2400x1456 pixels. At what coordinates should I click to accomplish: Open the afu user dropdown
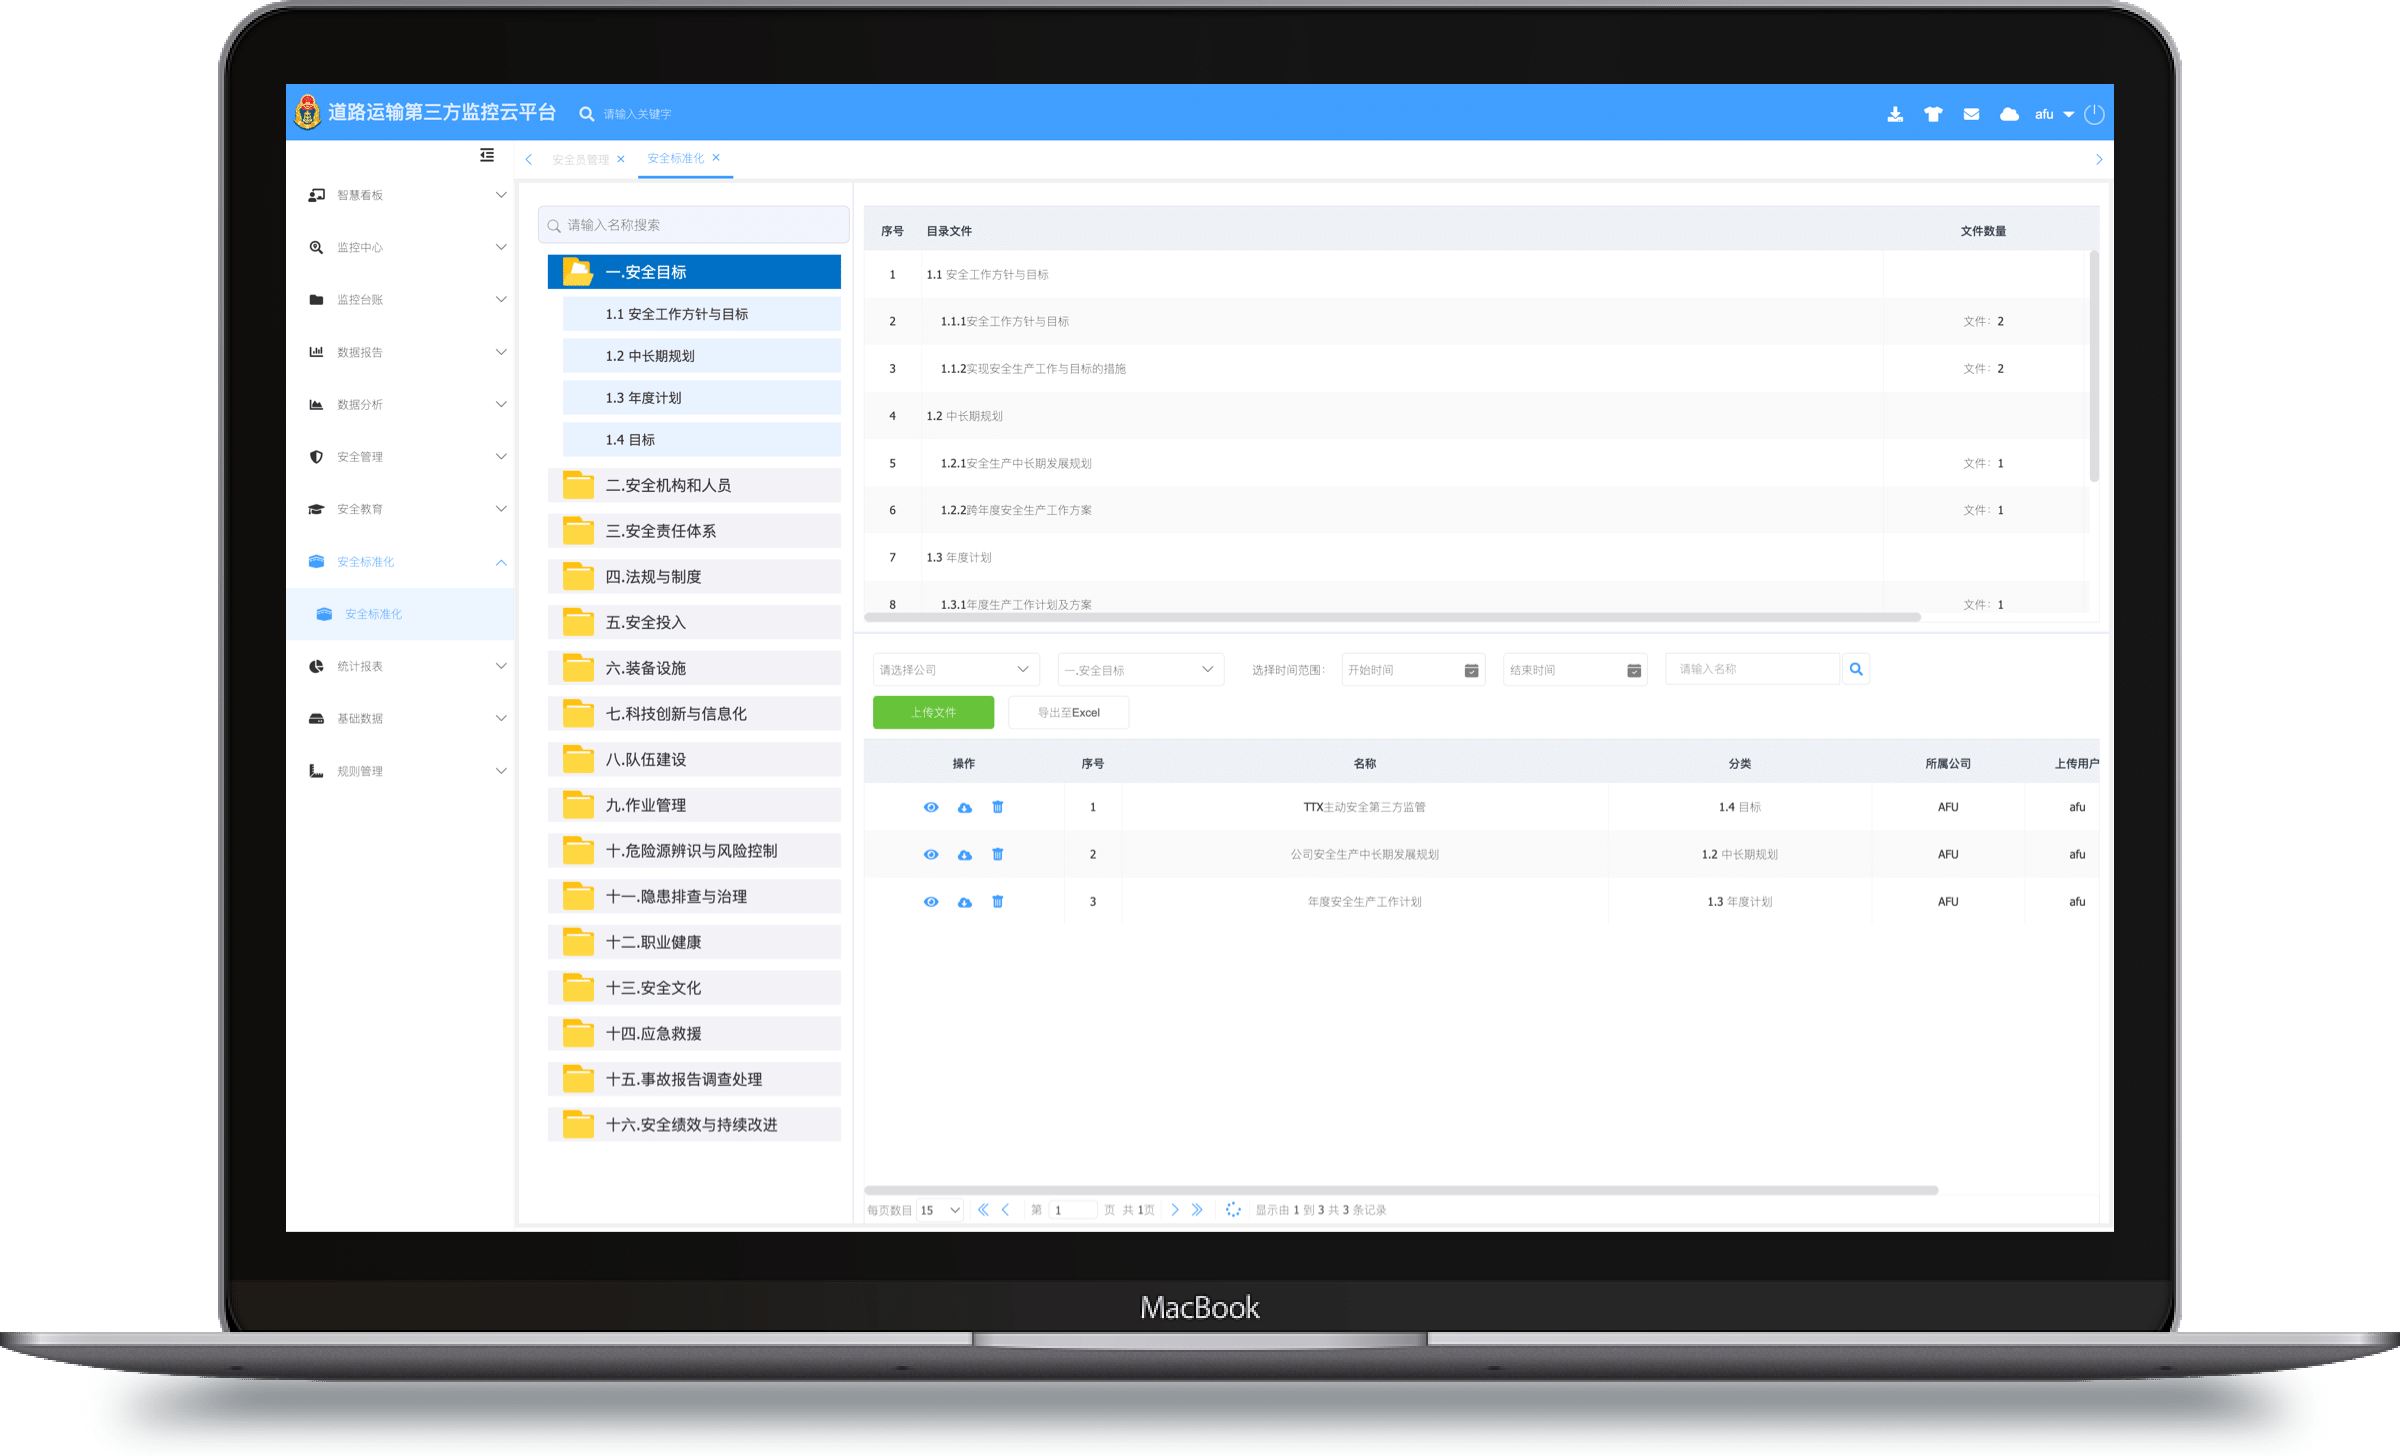(2054, 114)
